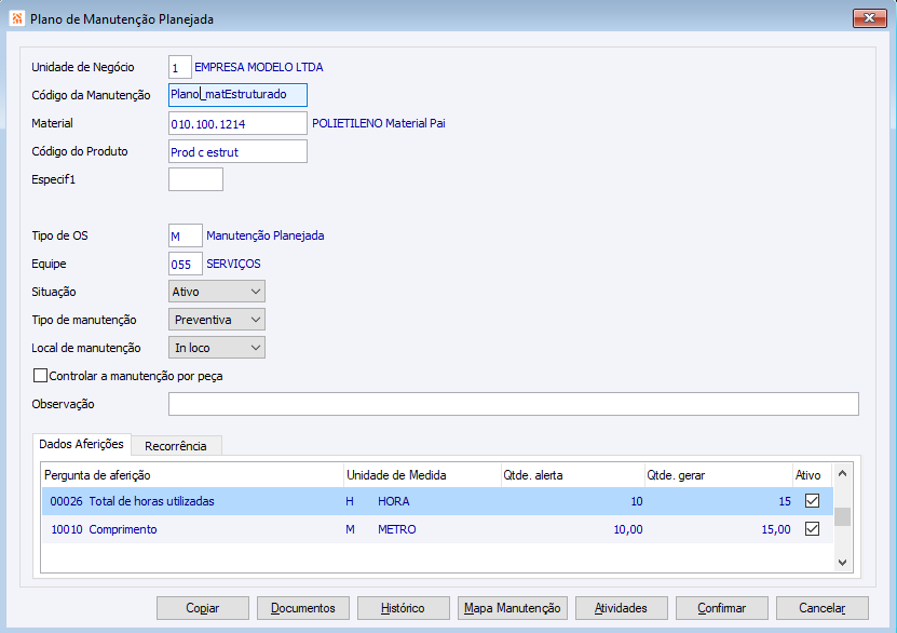Select the Dados Aferições tab
The image size is (897, 633).
click(81, 444)
